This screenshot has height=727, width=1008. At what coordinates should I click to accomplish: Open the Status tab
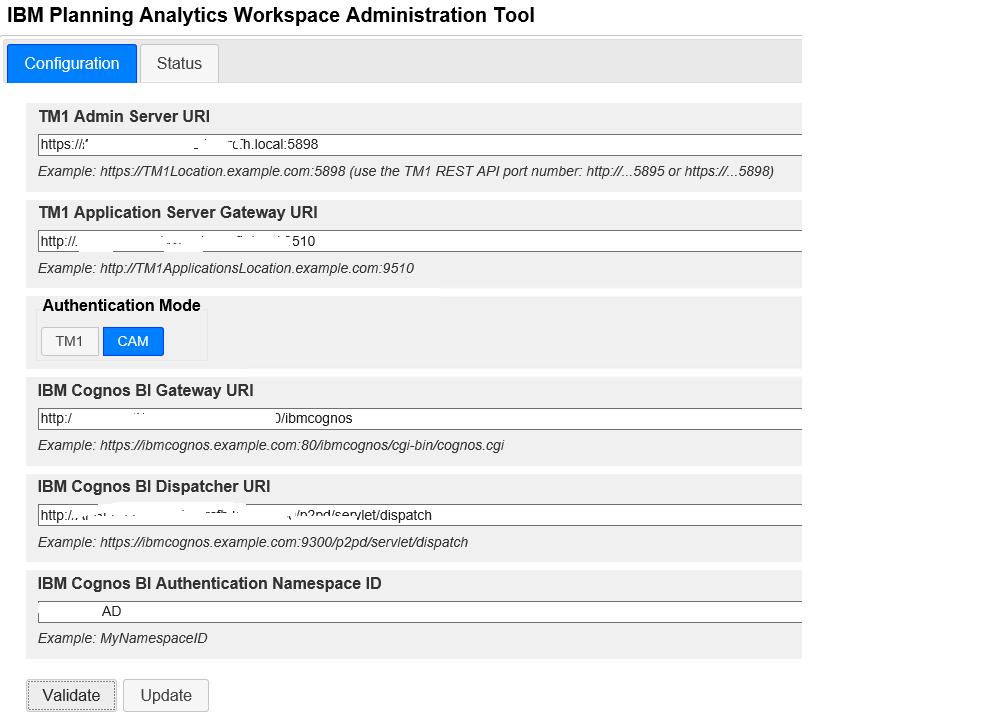(179, 64)
